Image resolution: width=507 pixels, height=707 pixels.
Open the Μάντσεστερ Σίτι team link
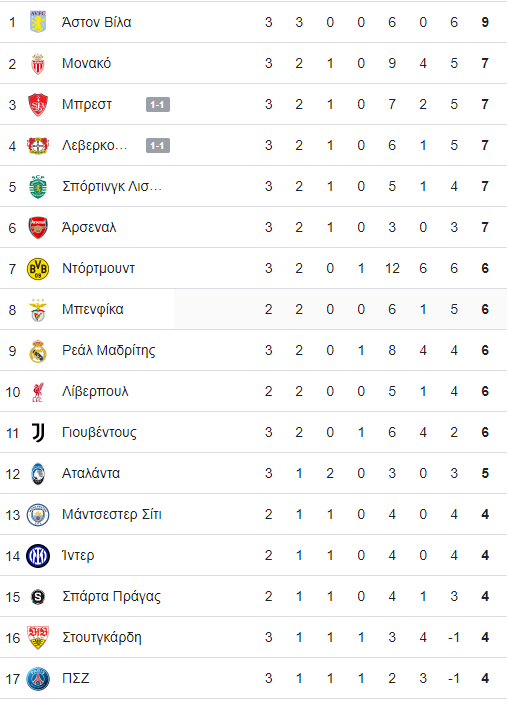point(111,514)
